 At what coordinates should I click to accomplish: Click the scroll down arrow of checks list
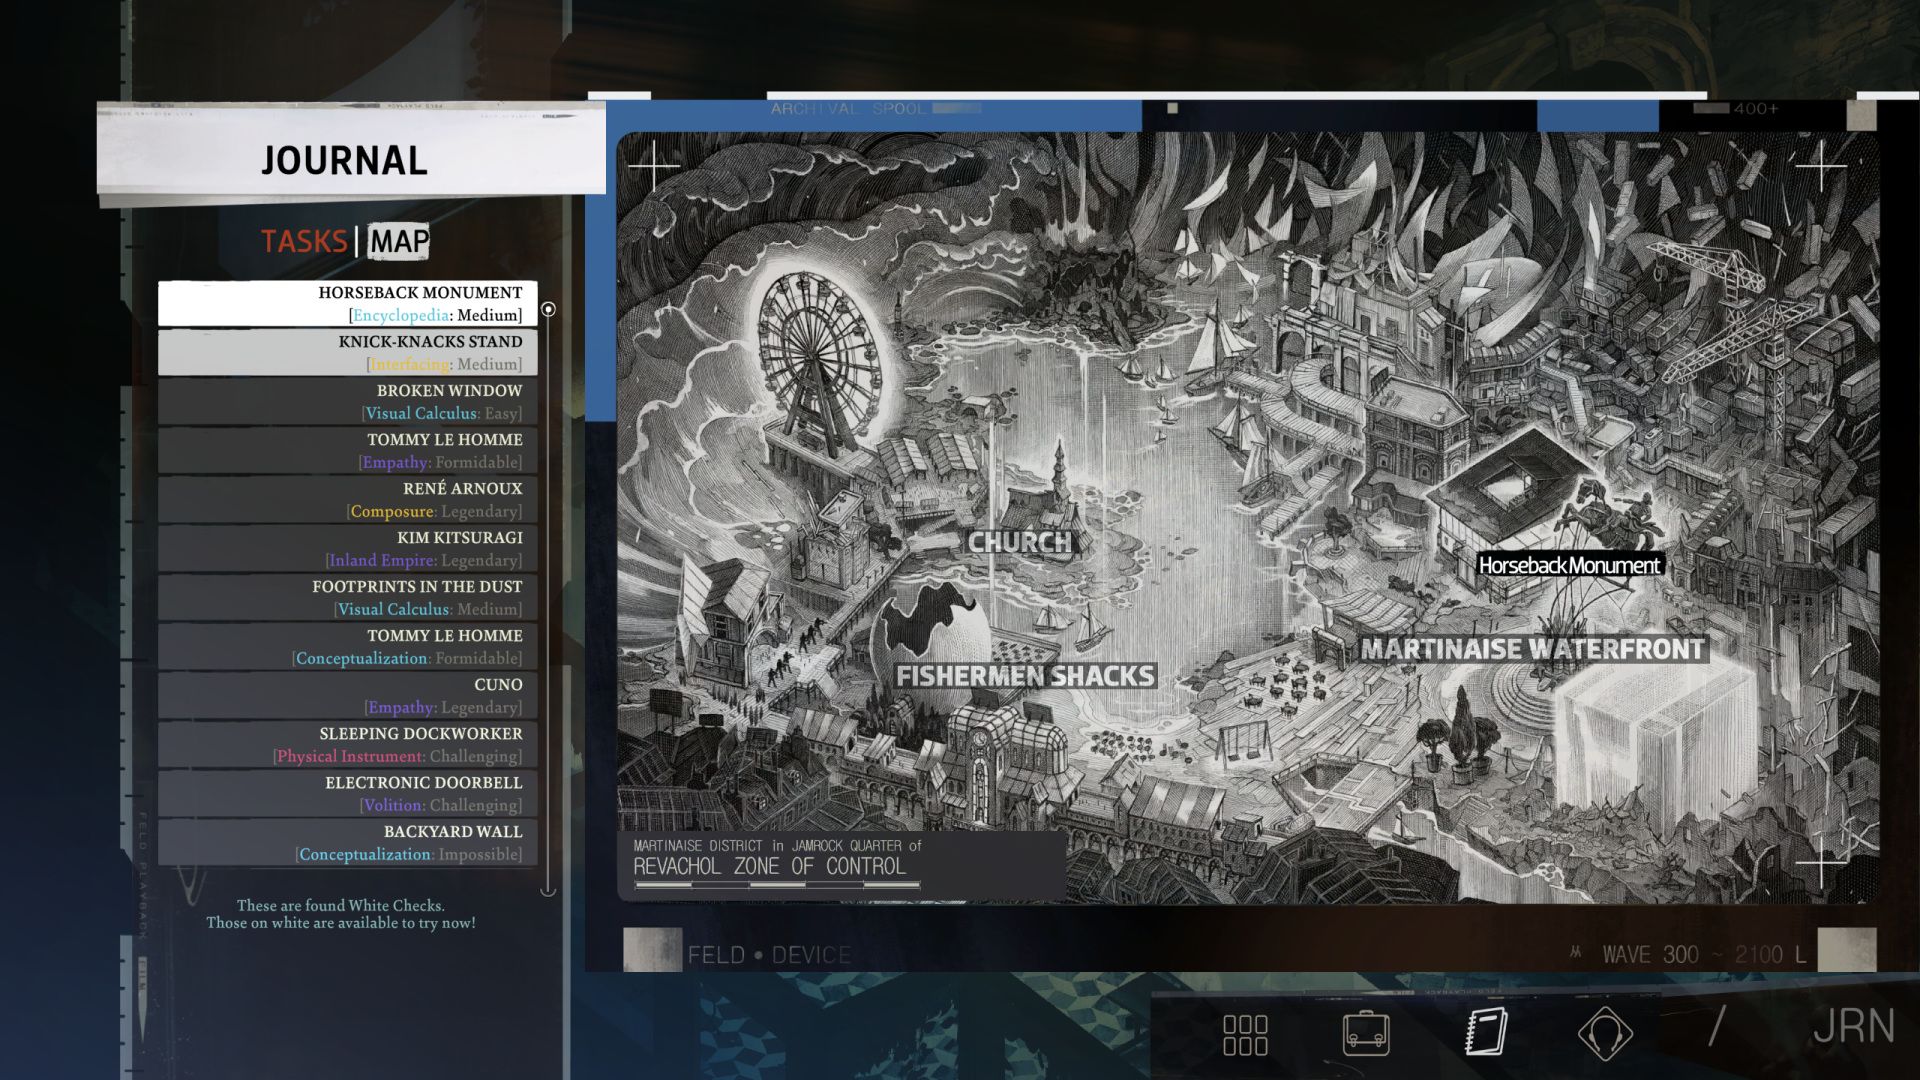[548, 890]
